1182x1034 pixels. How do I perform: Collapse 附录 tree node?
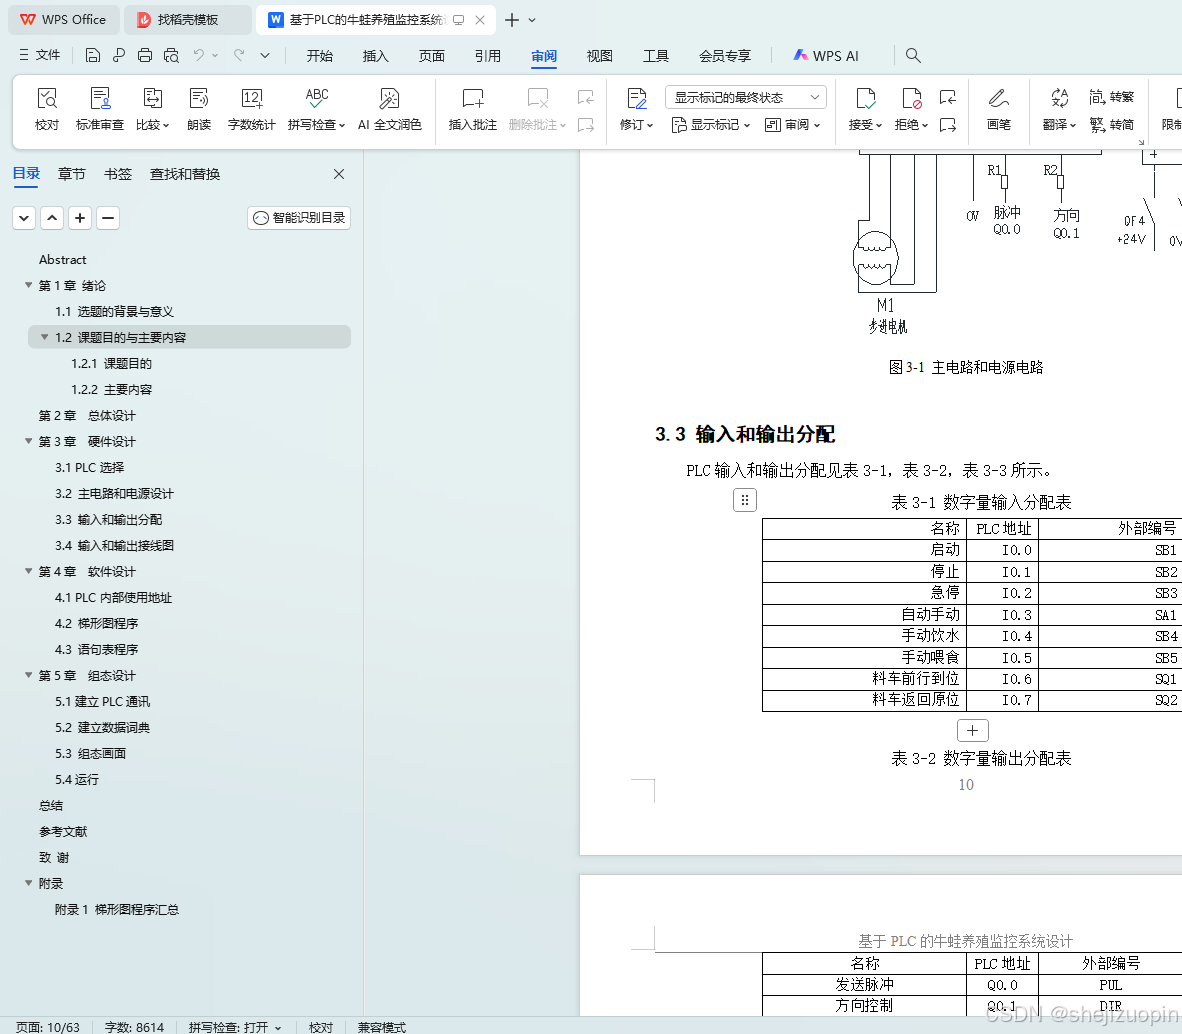pos(29,883)
